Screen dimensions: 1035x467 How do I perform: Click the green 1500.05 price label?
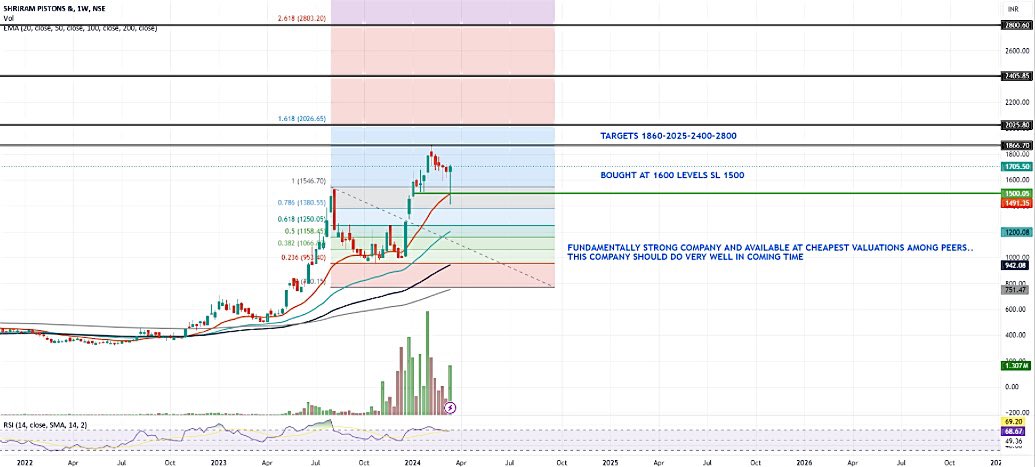tap(1016, 193)
